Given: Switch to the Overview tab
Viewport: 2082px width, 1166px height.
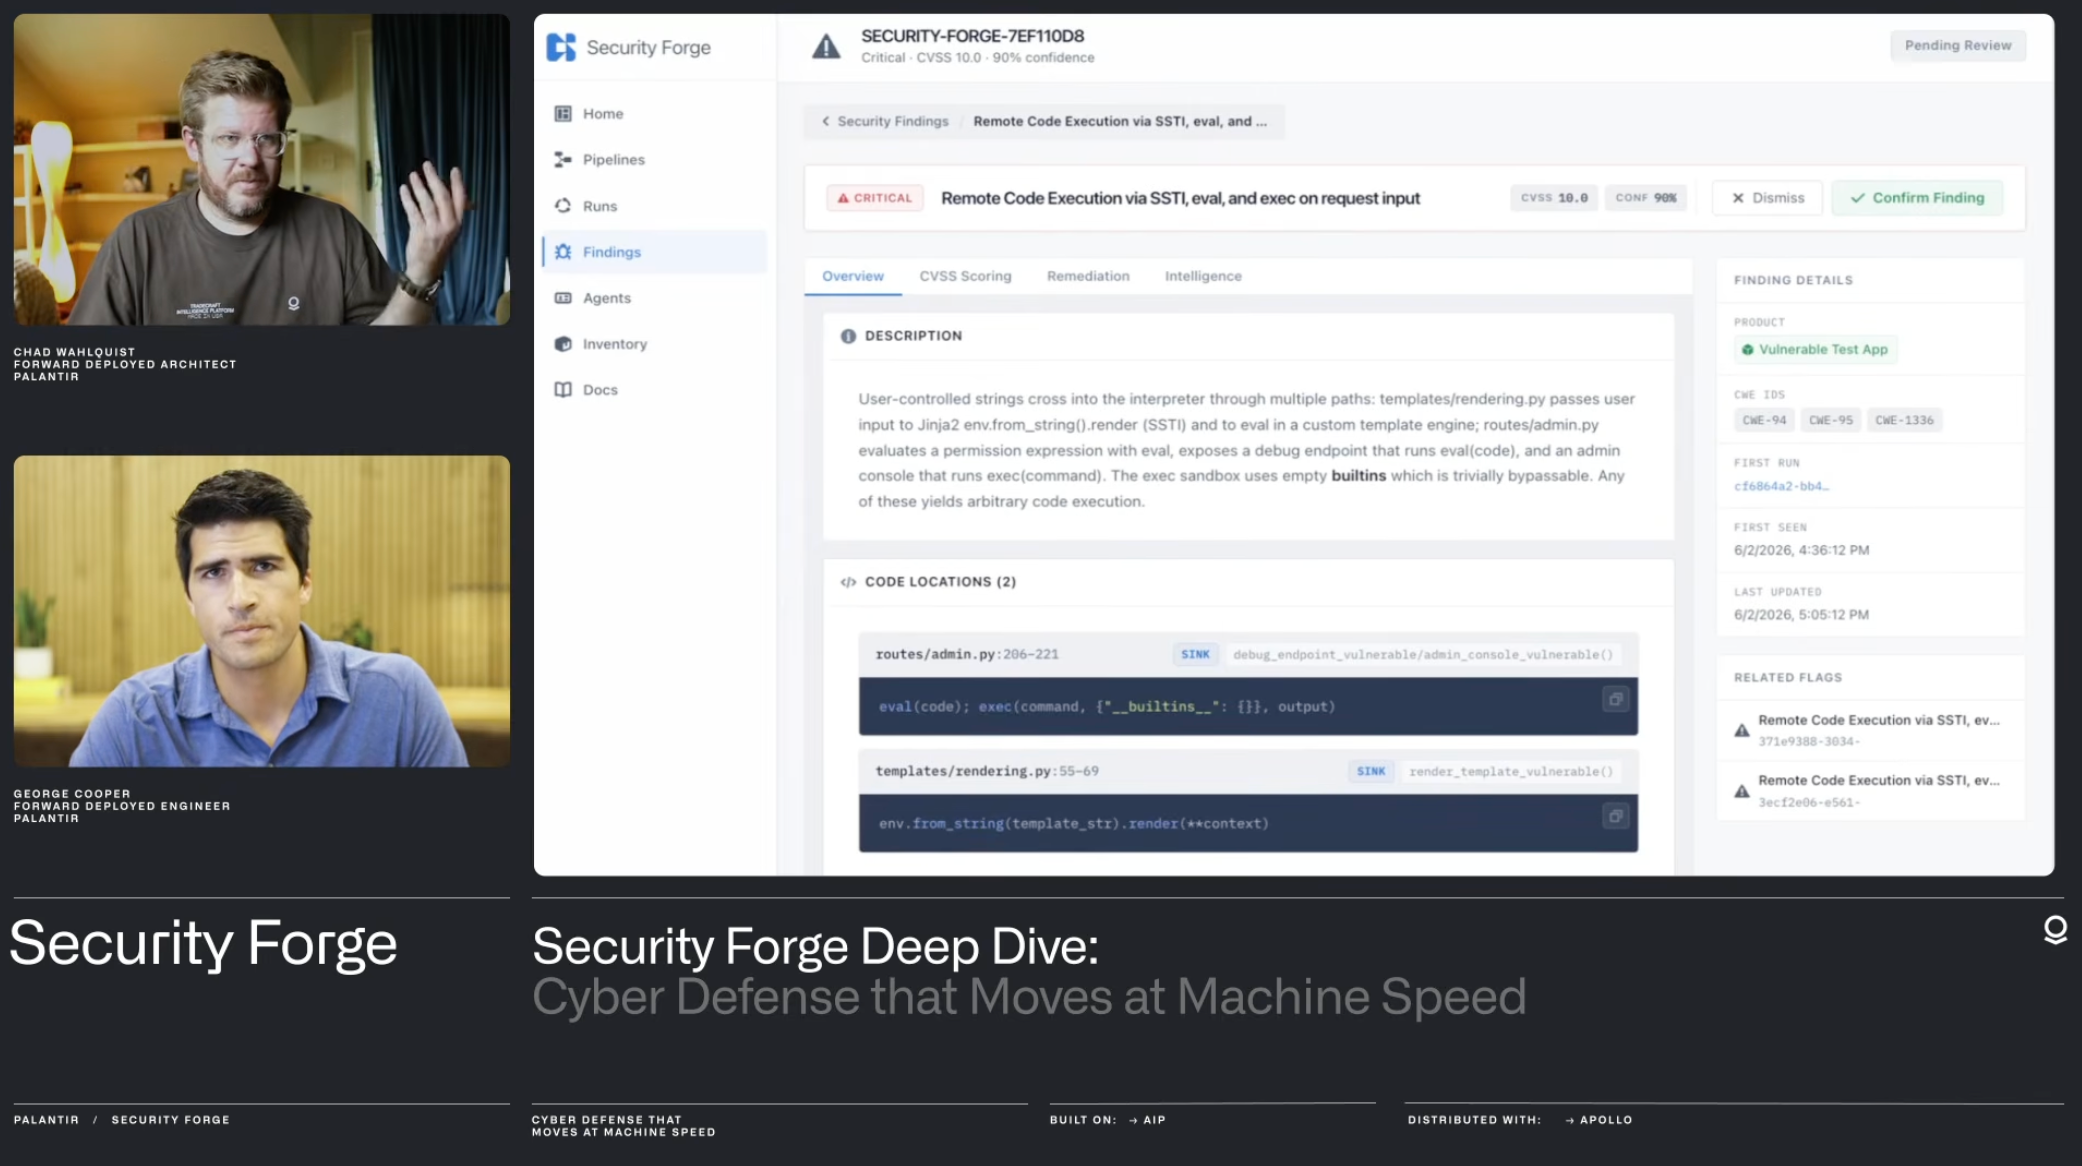Looking at the screenshot, I should (853, 276).
